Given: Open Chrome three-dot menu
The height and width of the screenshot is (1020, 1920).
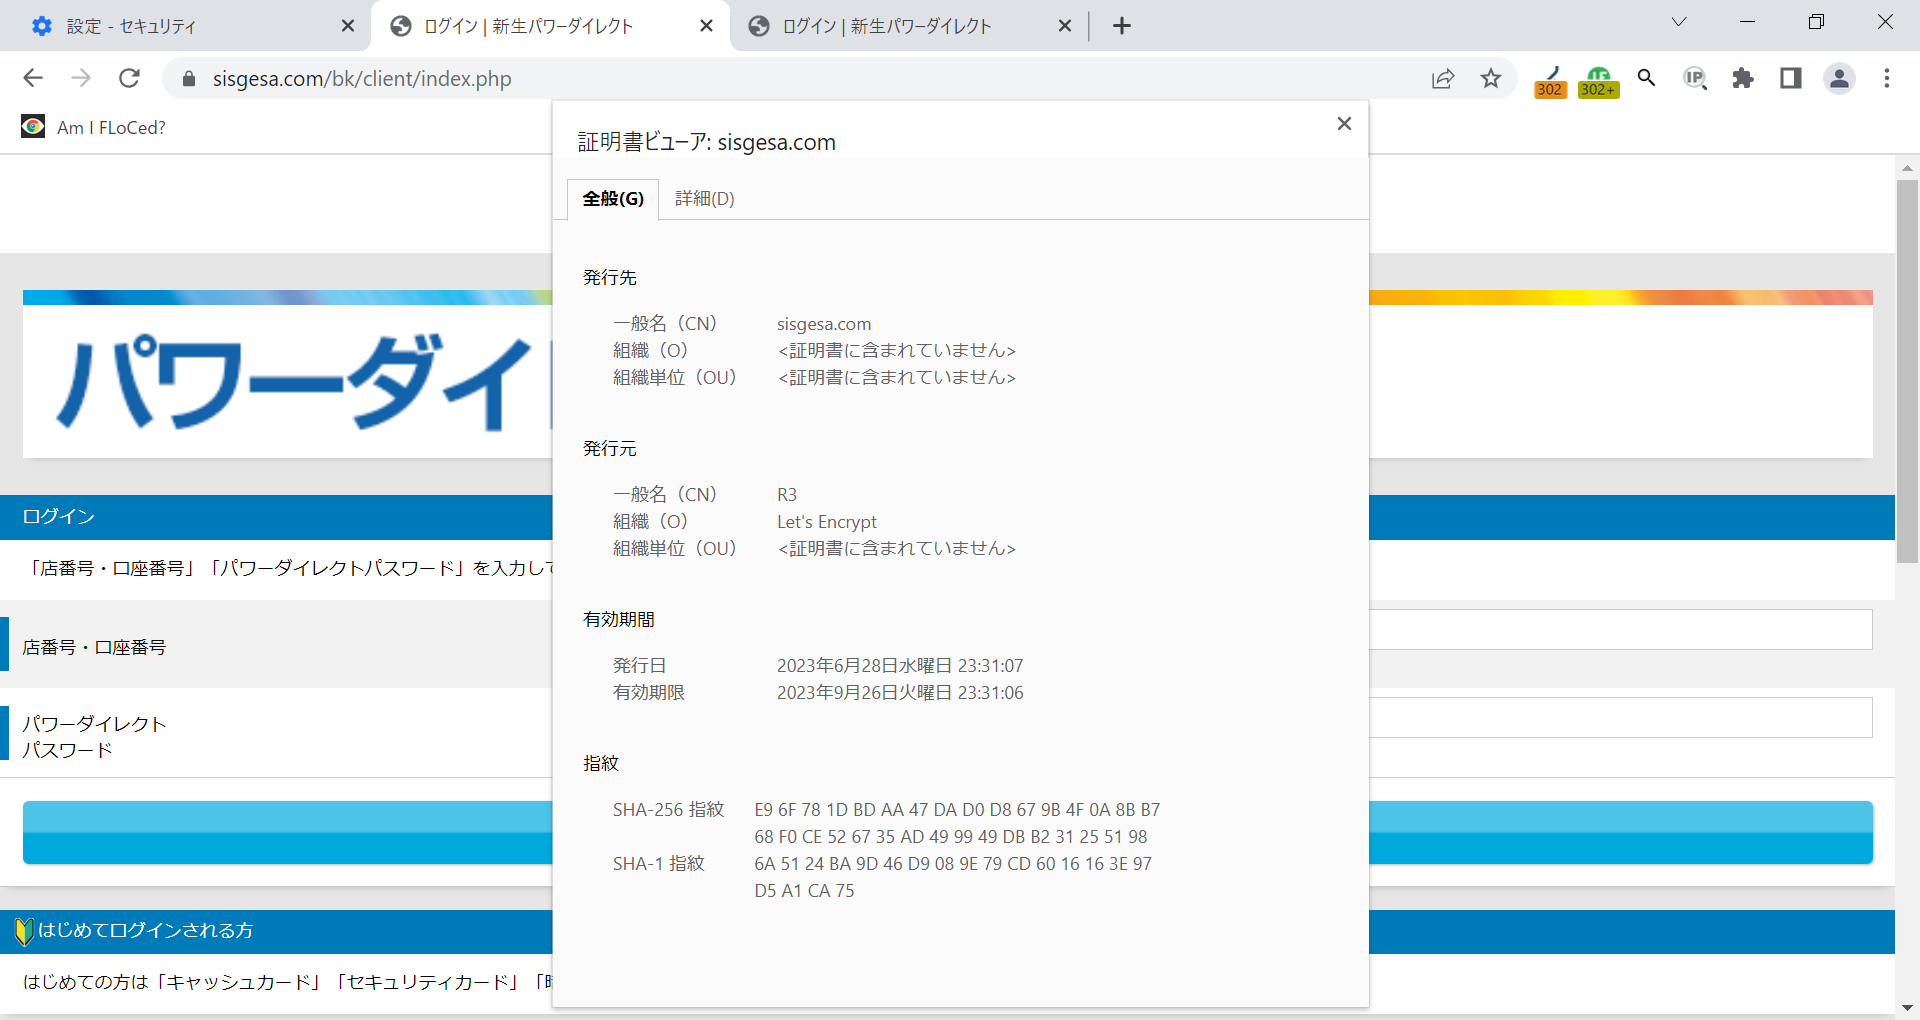Looking at the screenshot, I should (1887, 78).
